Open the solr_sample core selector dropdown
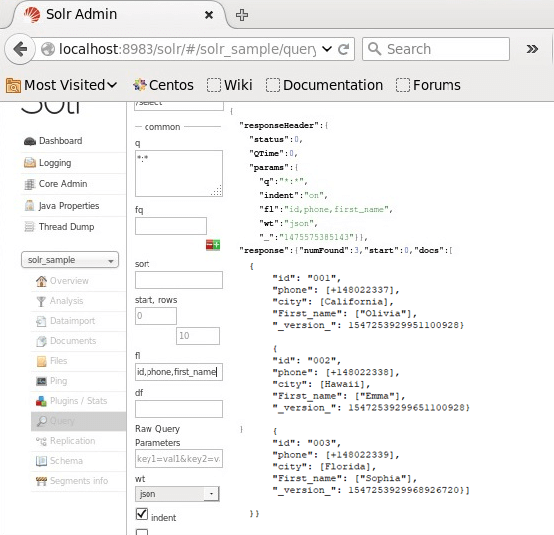This screenshot has width=554, height=535. click(70, 260)
